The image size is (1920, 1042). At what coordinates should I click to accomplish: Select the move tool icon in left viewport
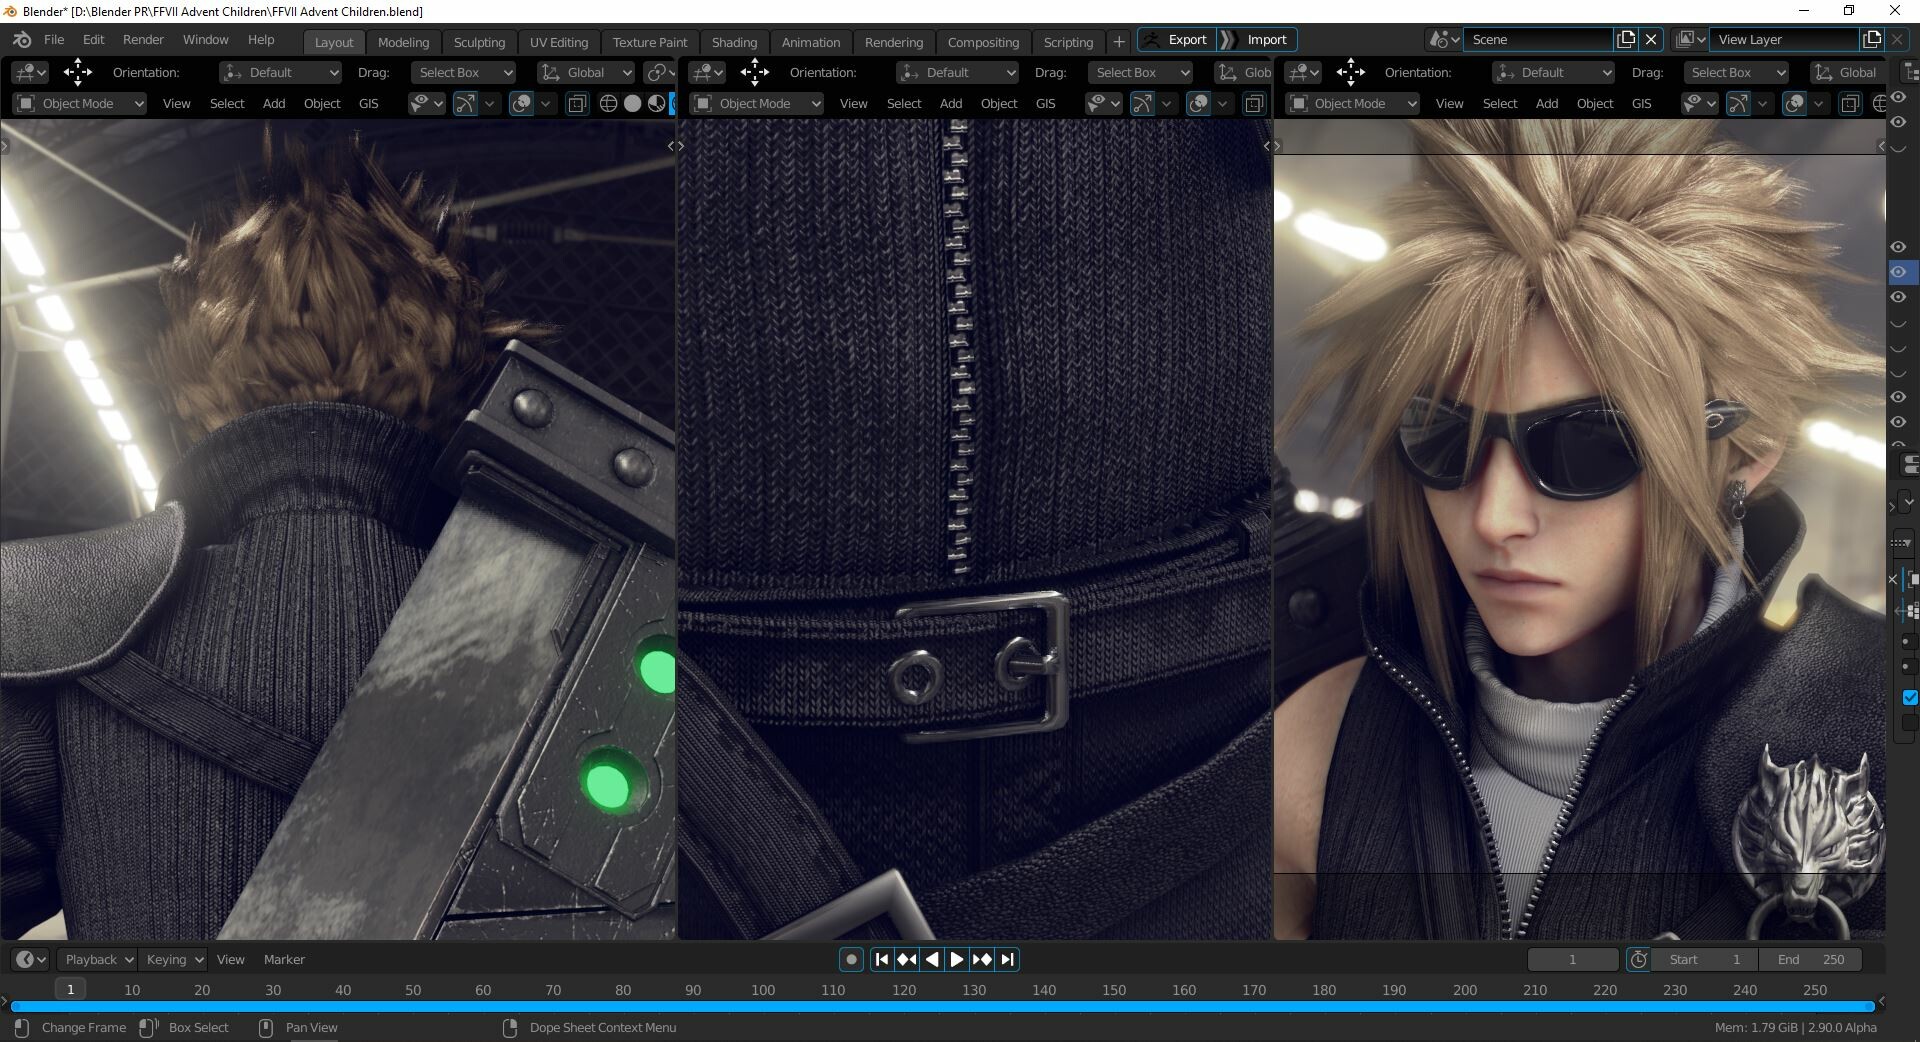click(77, 72)
